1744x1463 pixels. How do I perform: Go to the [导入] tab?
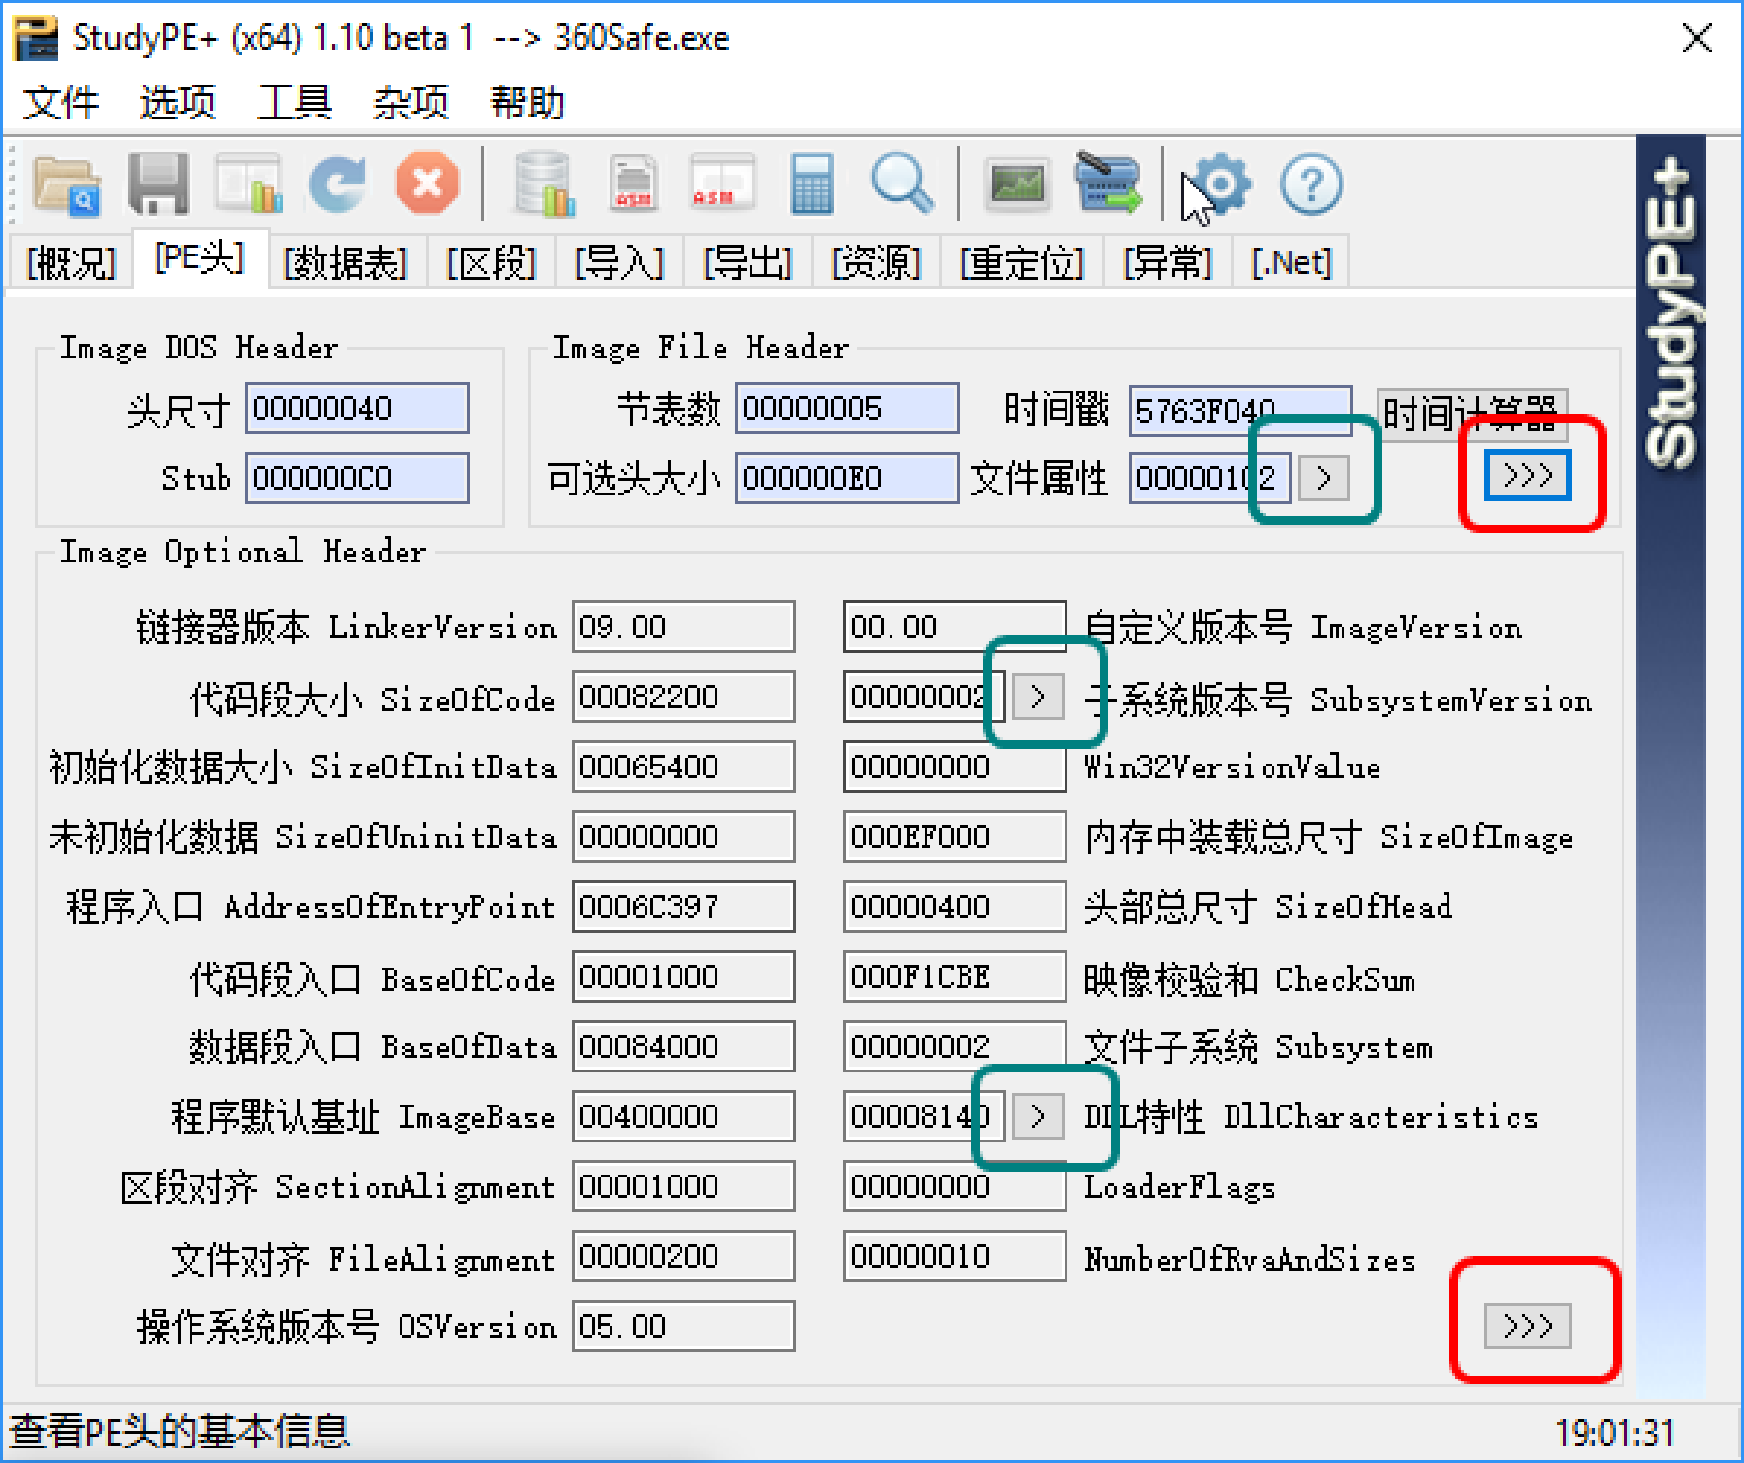coord(619,263)
